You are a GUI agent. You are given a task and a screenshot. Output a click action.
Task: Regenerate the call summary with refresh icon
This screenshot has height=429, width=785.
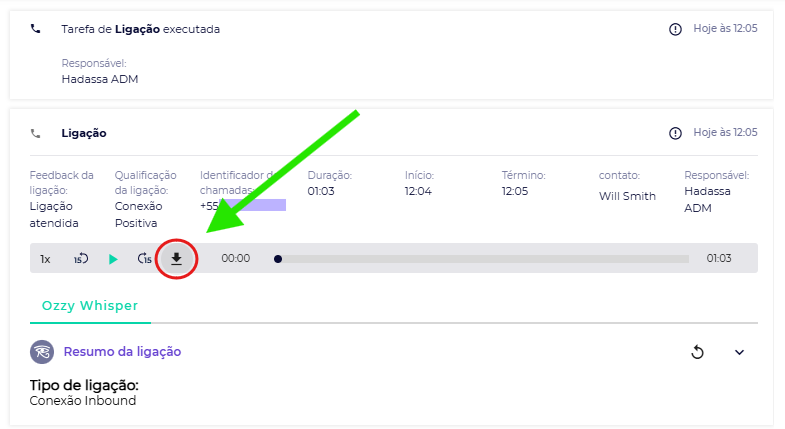(698, 352)
